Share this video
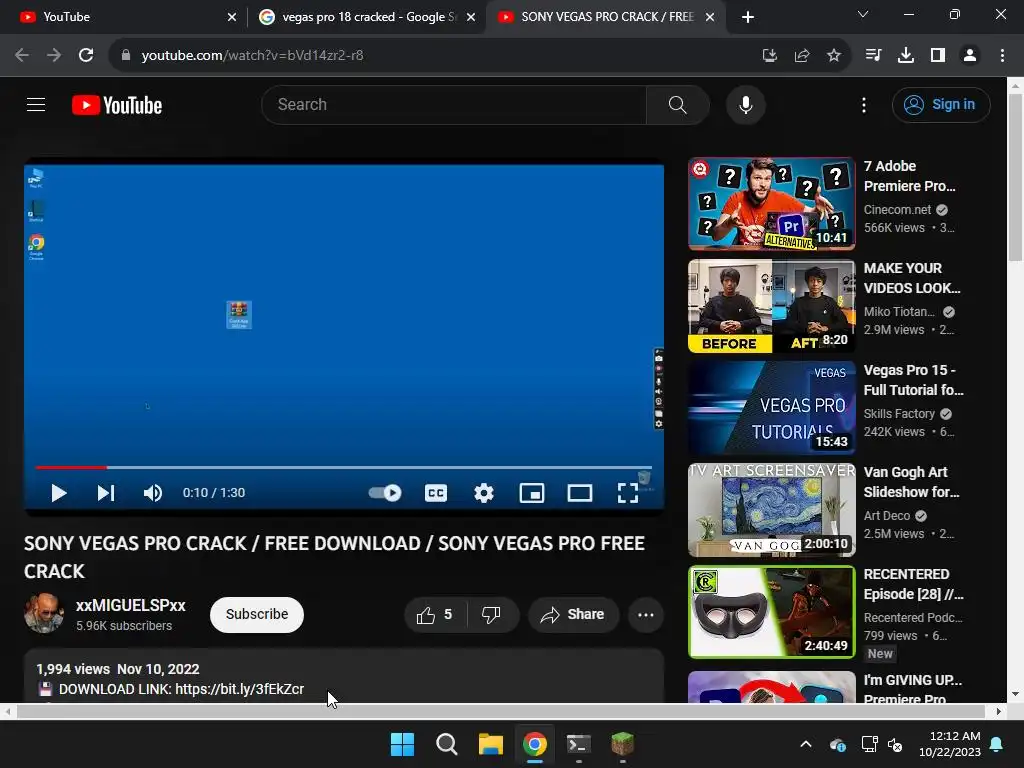Screen dimensions: 1024x768 point(573,615)
